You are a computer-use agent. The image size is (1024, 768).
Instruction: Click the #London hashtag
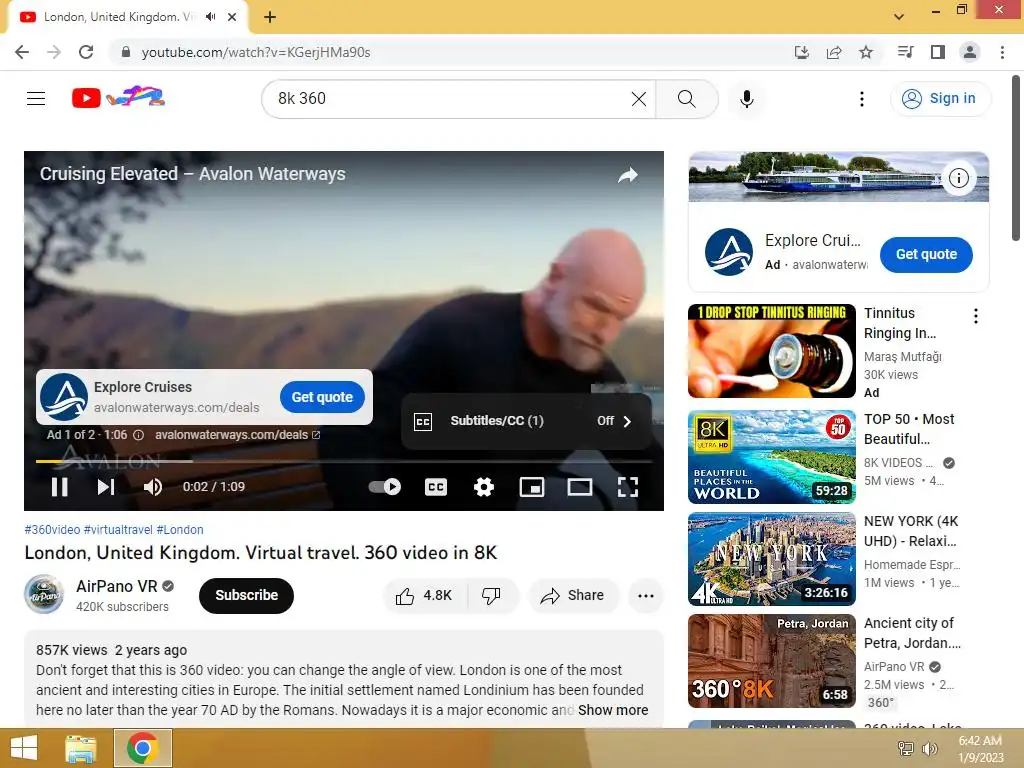[180, 530]
